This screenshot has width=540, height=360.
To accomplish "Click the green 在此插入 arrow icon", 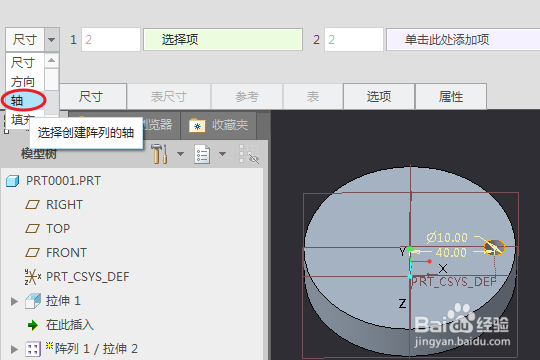I will pyautogui.click(x=33, y=325).
